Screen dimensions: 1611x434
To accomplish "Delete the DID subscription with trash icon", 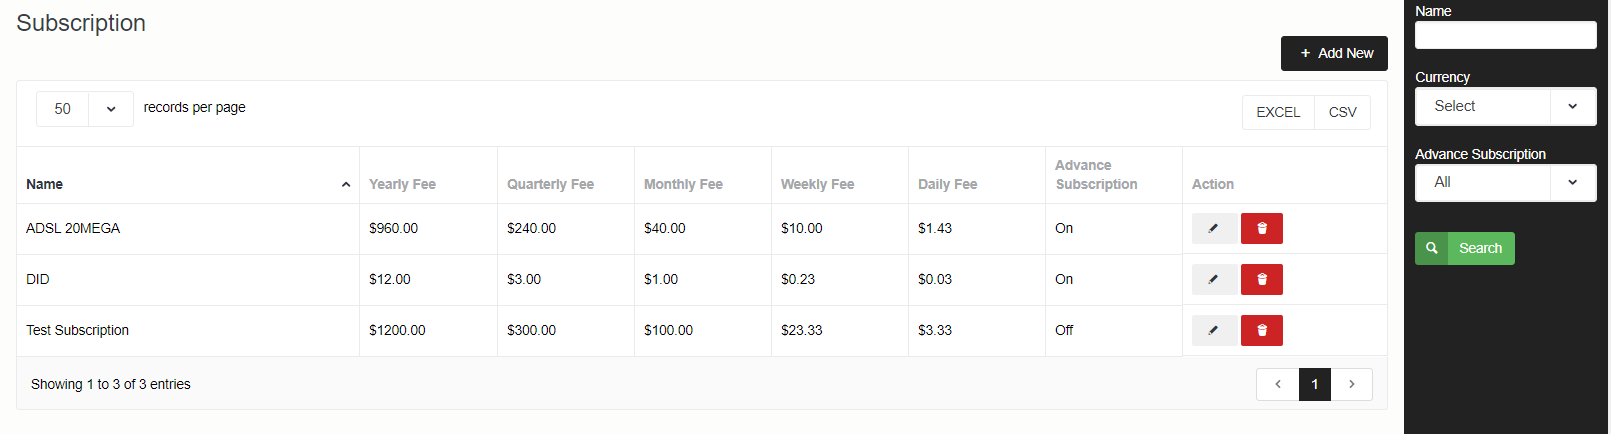I will pos(1261,279).
